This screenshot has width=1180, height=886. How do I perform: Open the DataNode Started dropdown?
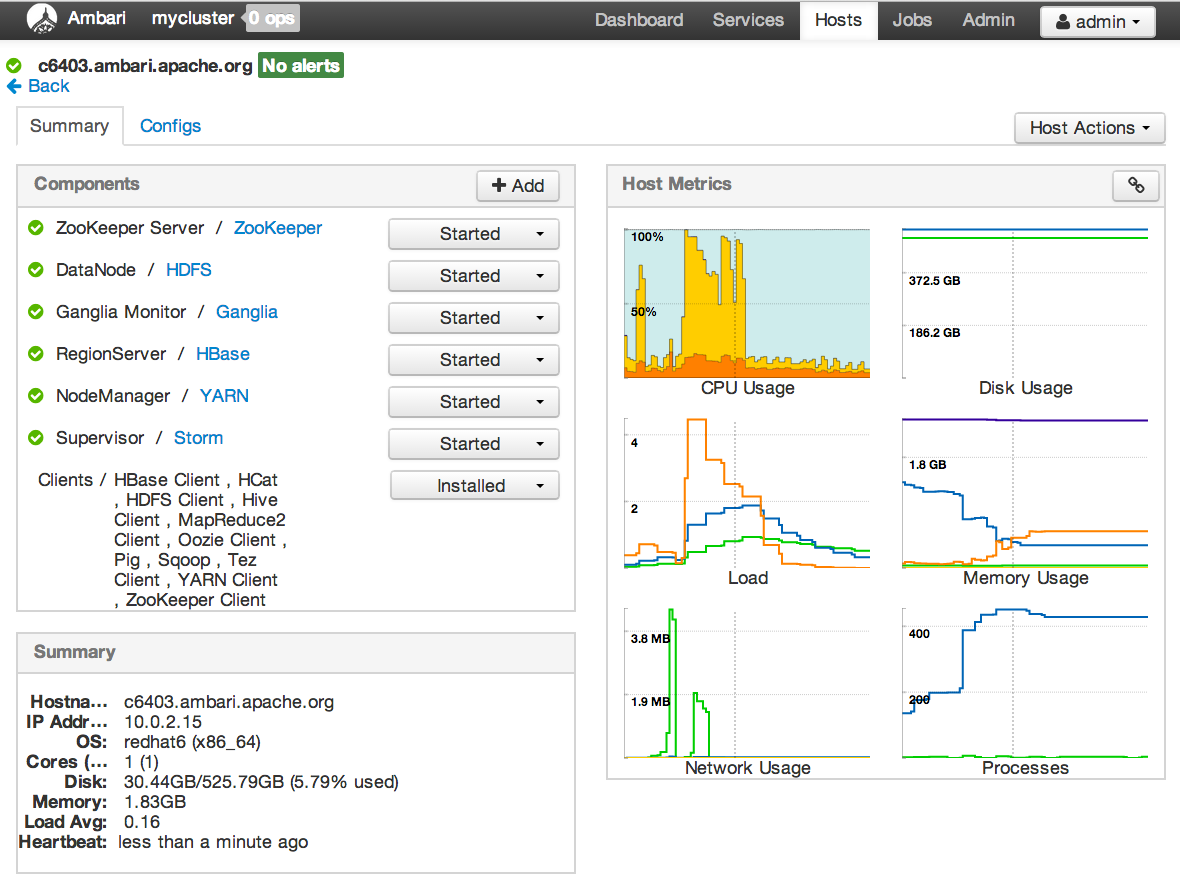[474, 276]
